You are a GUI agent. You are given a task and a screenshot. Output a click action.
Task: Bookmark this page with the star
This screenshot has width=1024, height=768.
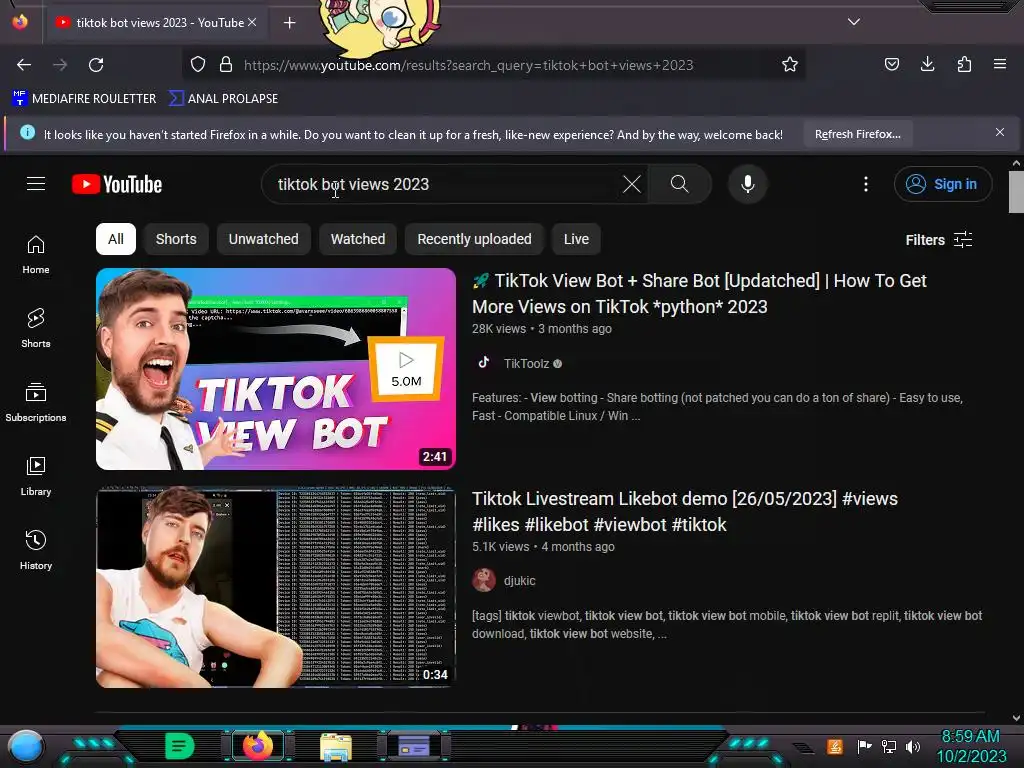[x=790, y=65]
